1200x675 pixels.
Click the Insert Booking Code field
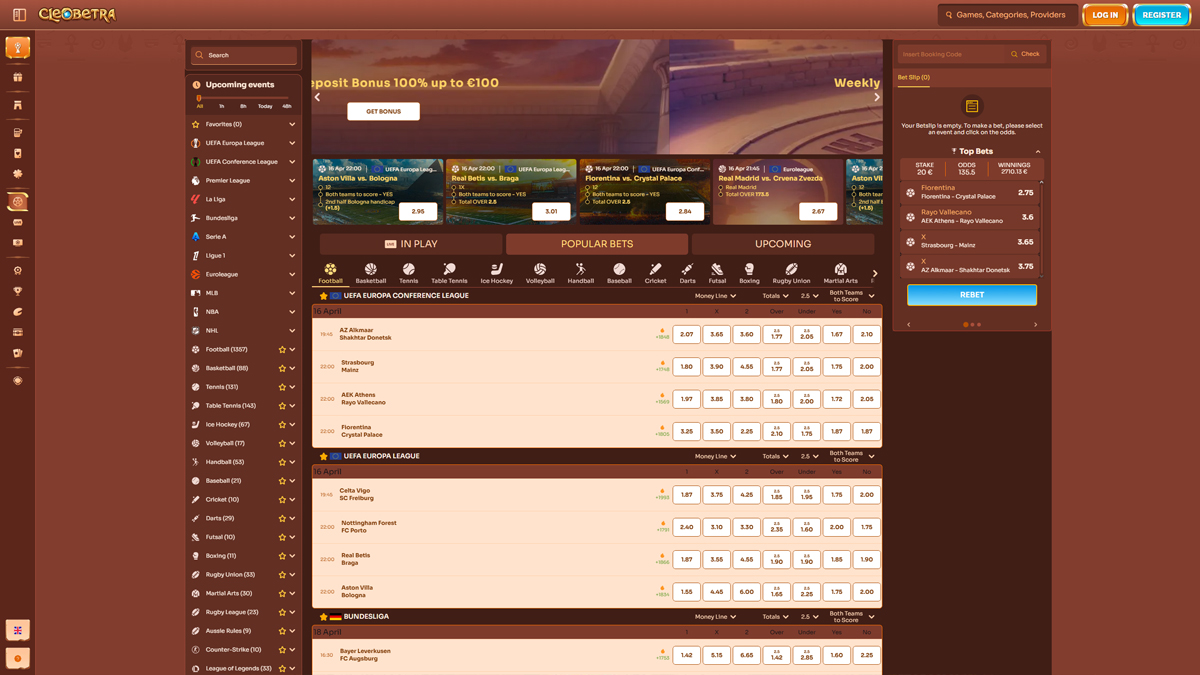951,54
